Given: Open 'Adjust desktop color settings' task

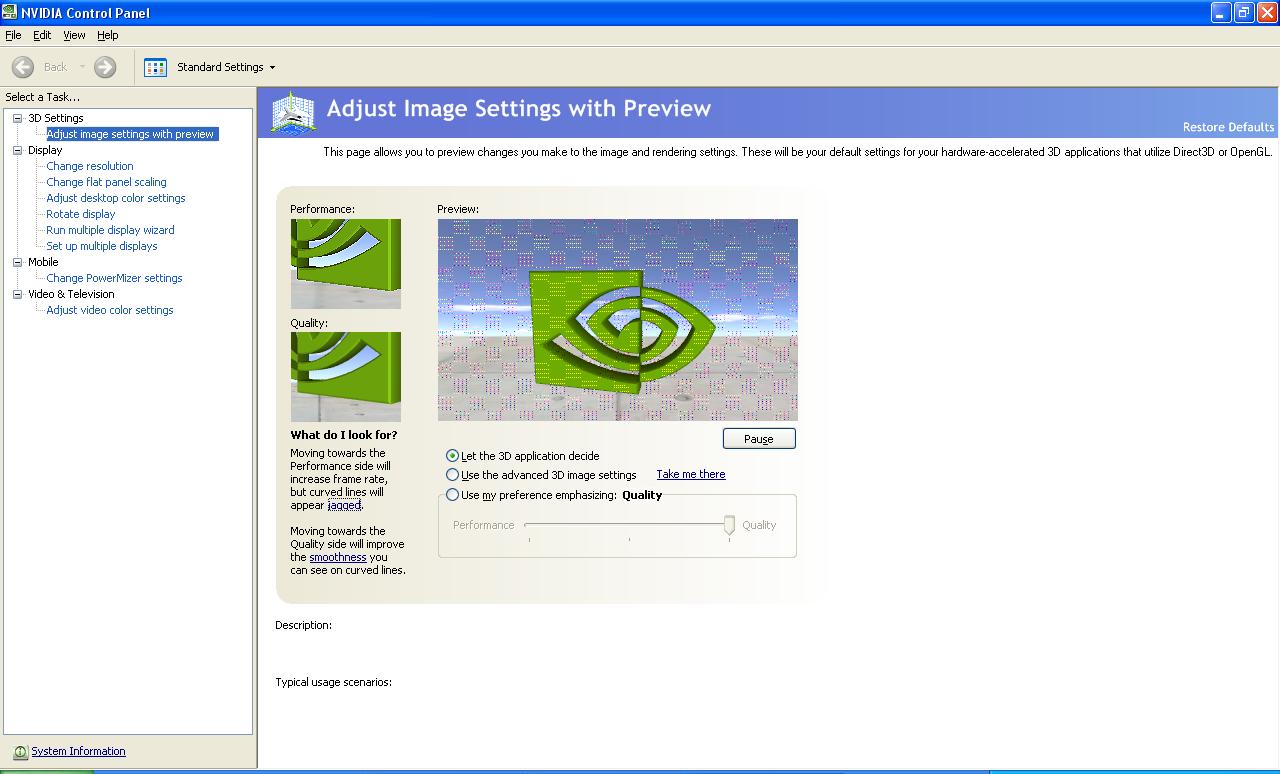Looking at the screenshot, I should pyautogui.click(x=116, y=198).
